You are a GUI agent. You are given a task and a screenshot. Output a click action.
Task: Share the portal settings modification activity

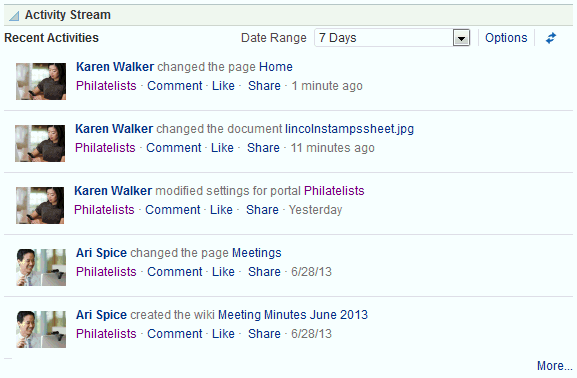click(x=262, y=210)
